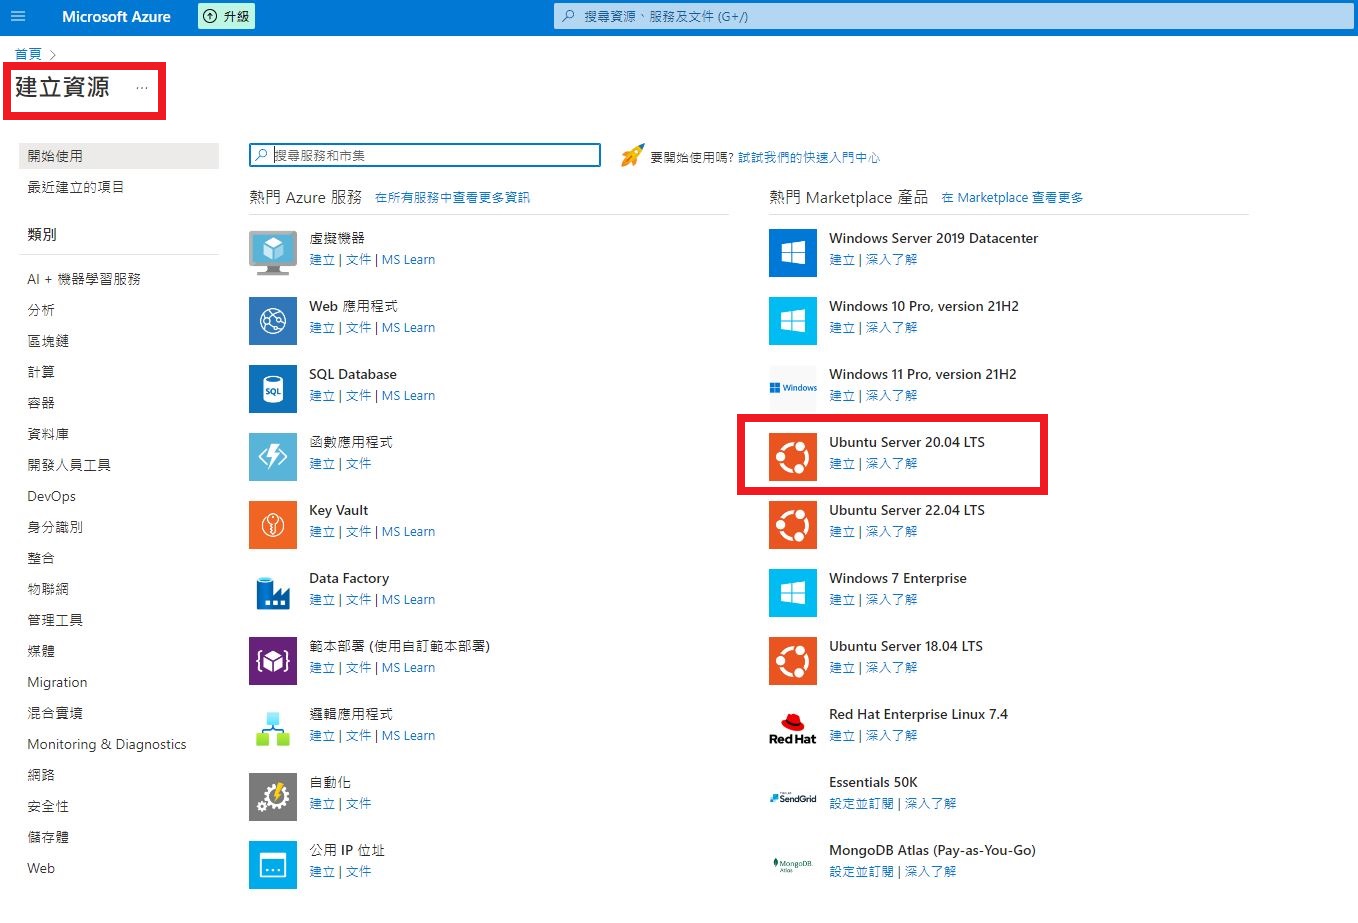Viewport: 1358px width, 923px height.
Task: Click 建立 under 虛擬機器
Action: tap(322, 260)
